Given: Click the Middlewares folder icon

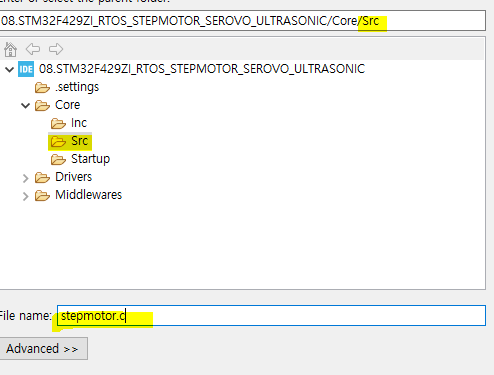Looking at the screenshot, I should coord(42,196).
